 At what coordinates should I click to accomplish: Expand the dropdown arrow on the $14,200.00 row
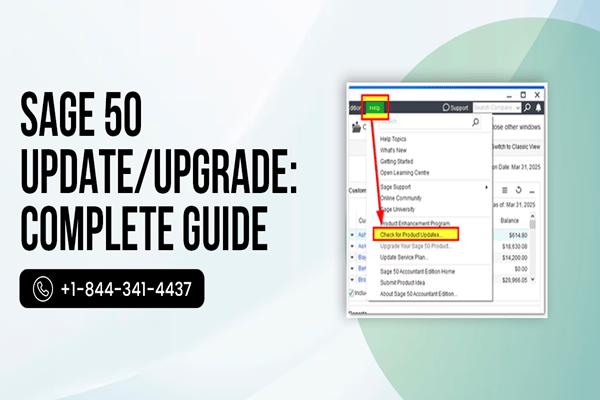(x=352, y=257)
